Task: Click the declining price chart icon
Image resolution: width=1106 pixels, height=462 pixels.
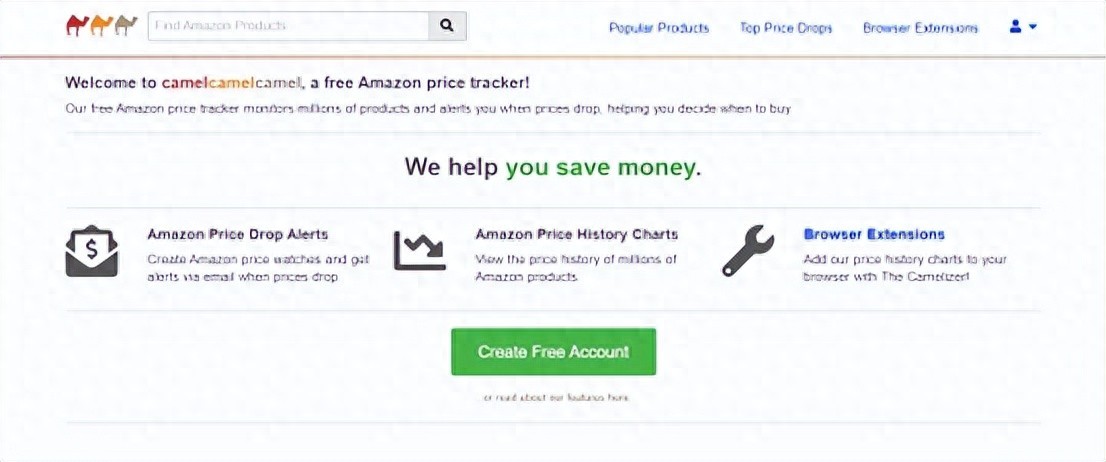Action: tap(419, 251)
